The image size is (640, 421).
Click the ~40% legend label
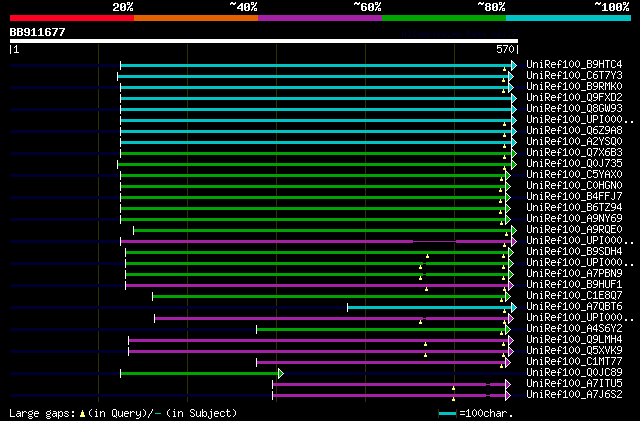243,7
